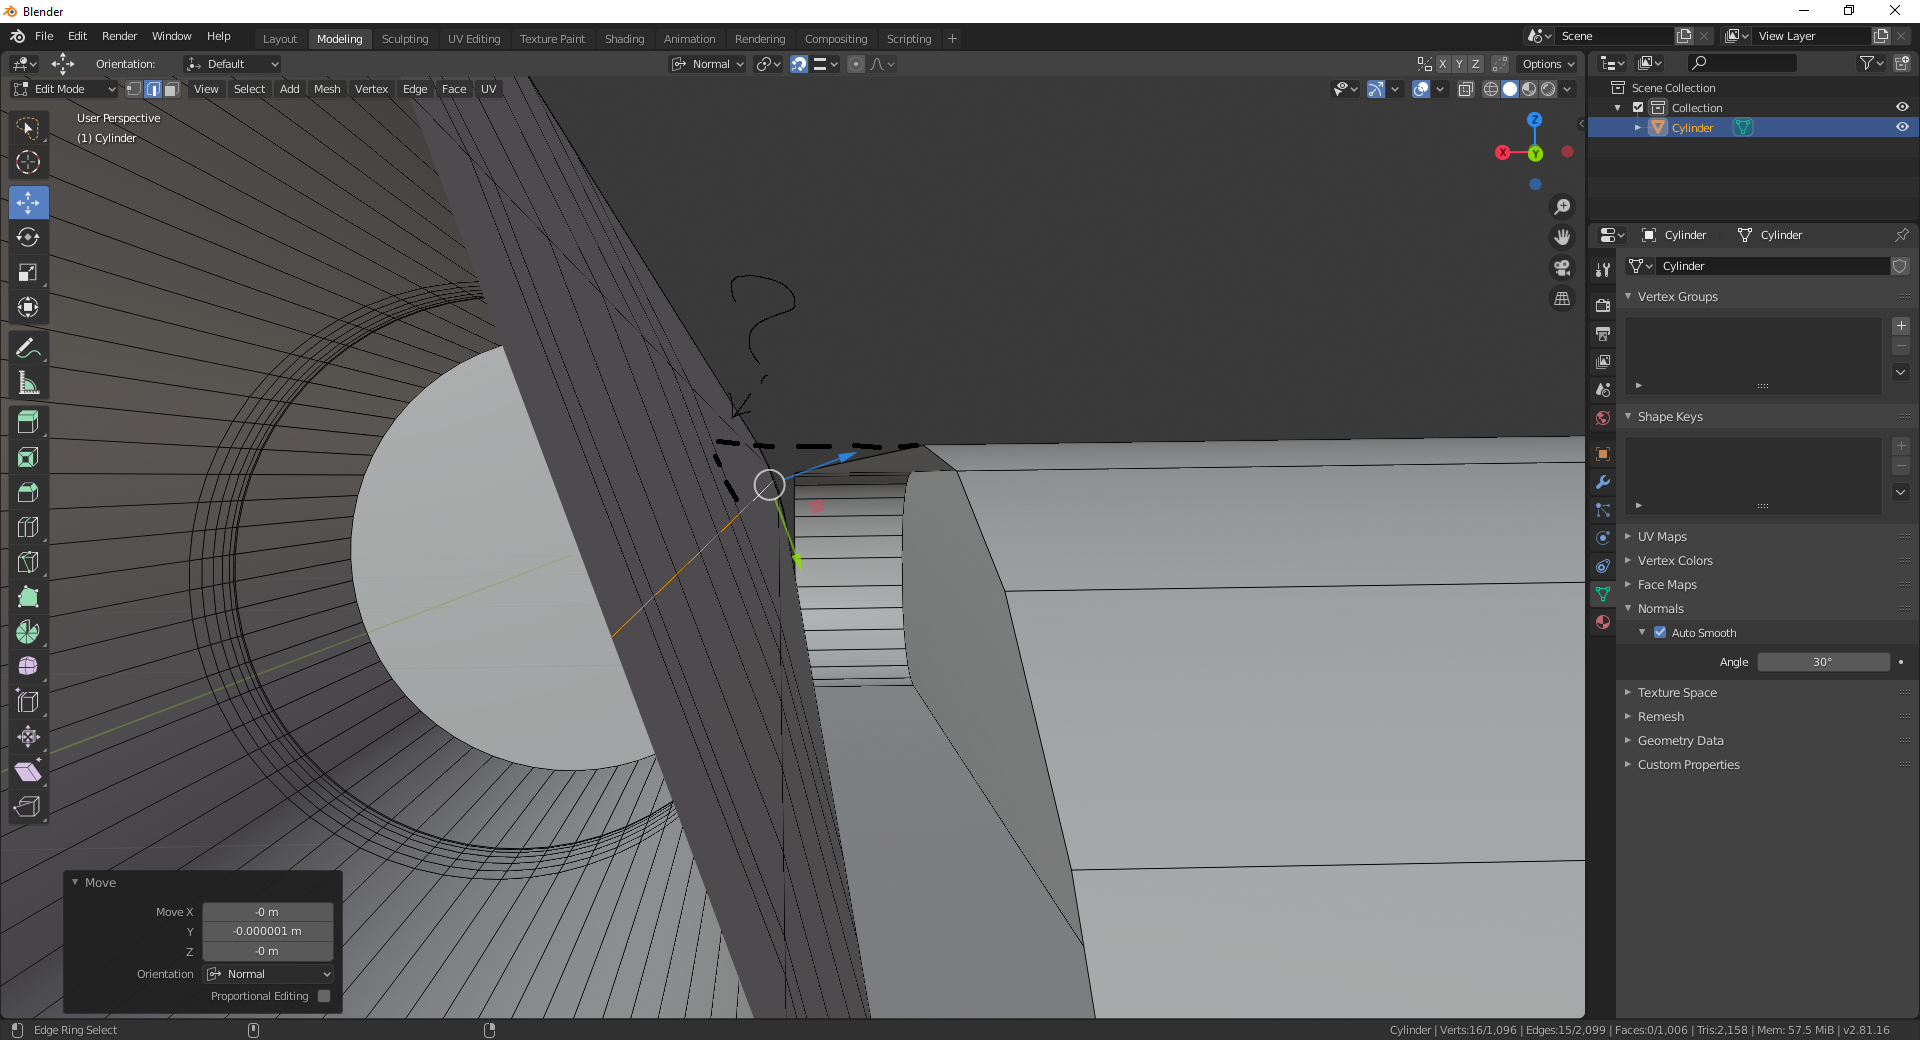Screen dimensions: 1920x1040
Task: Click the outliner search field
Action: tap(1742, 63)
